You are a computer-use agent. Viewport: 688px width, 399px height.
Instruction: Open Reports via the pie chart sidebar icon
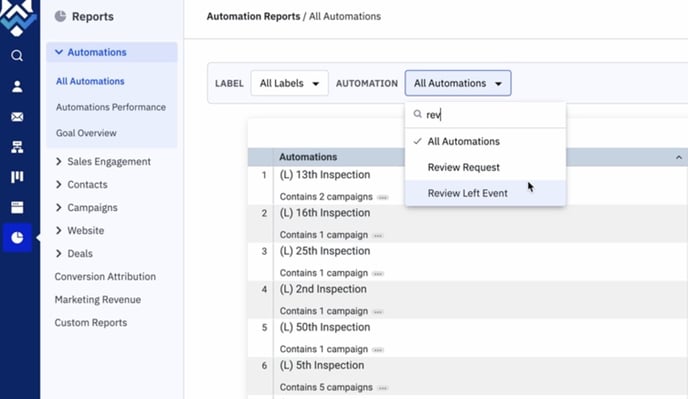click(17, 237)
